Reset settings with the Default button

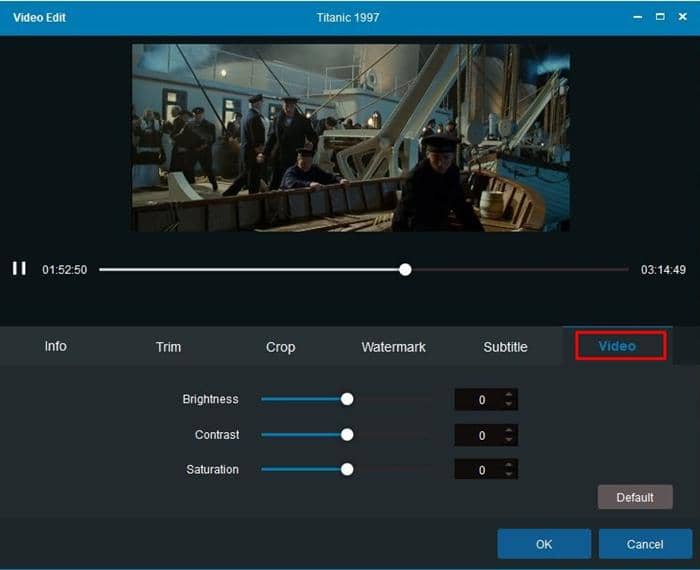pyautogui.click(x=635, y=497)
